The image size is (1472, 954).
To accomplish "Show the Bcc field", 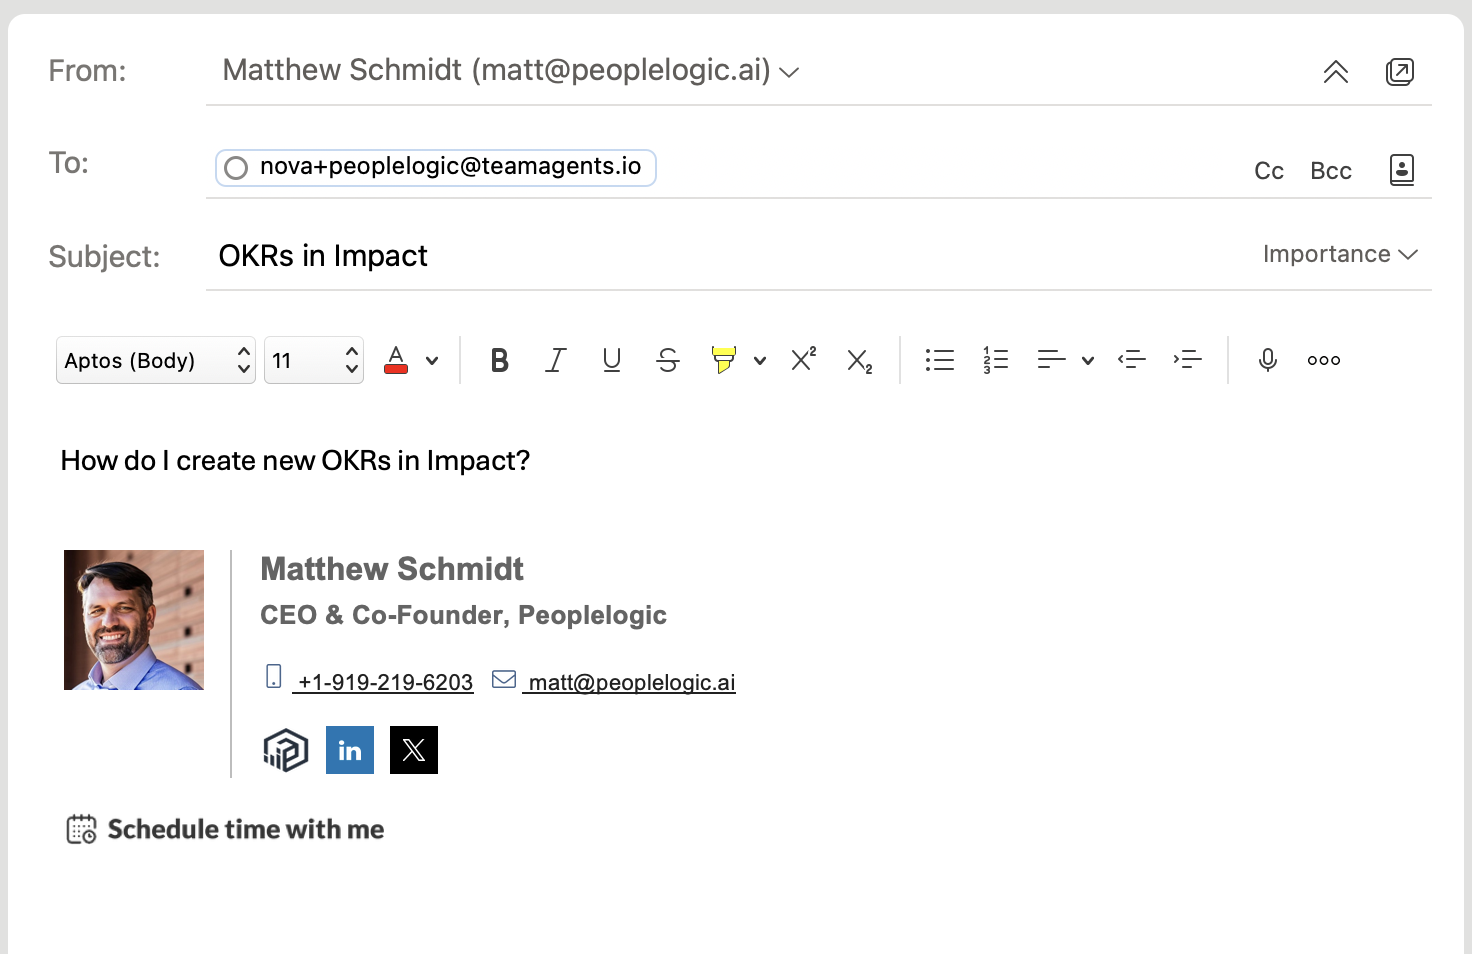I will [1330, 170].
